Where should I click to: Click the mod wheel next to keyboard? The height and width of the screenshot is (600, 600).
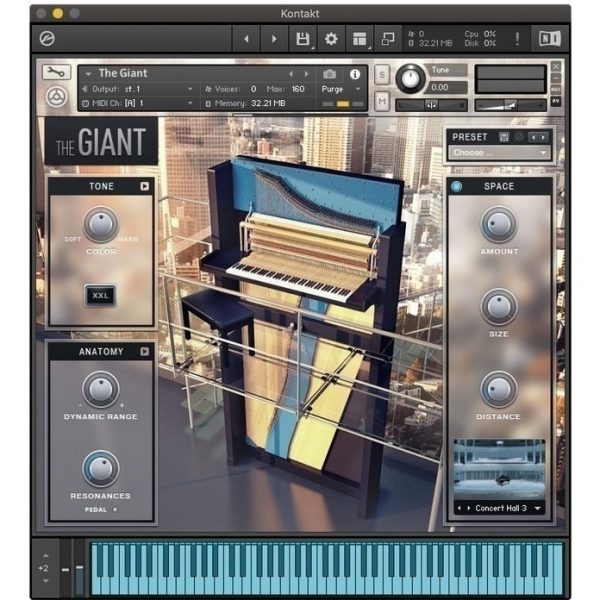point(79,568)
